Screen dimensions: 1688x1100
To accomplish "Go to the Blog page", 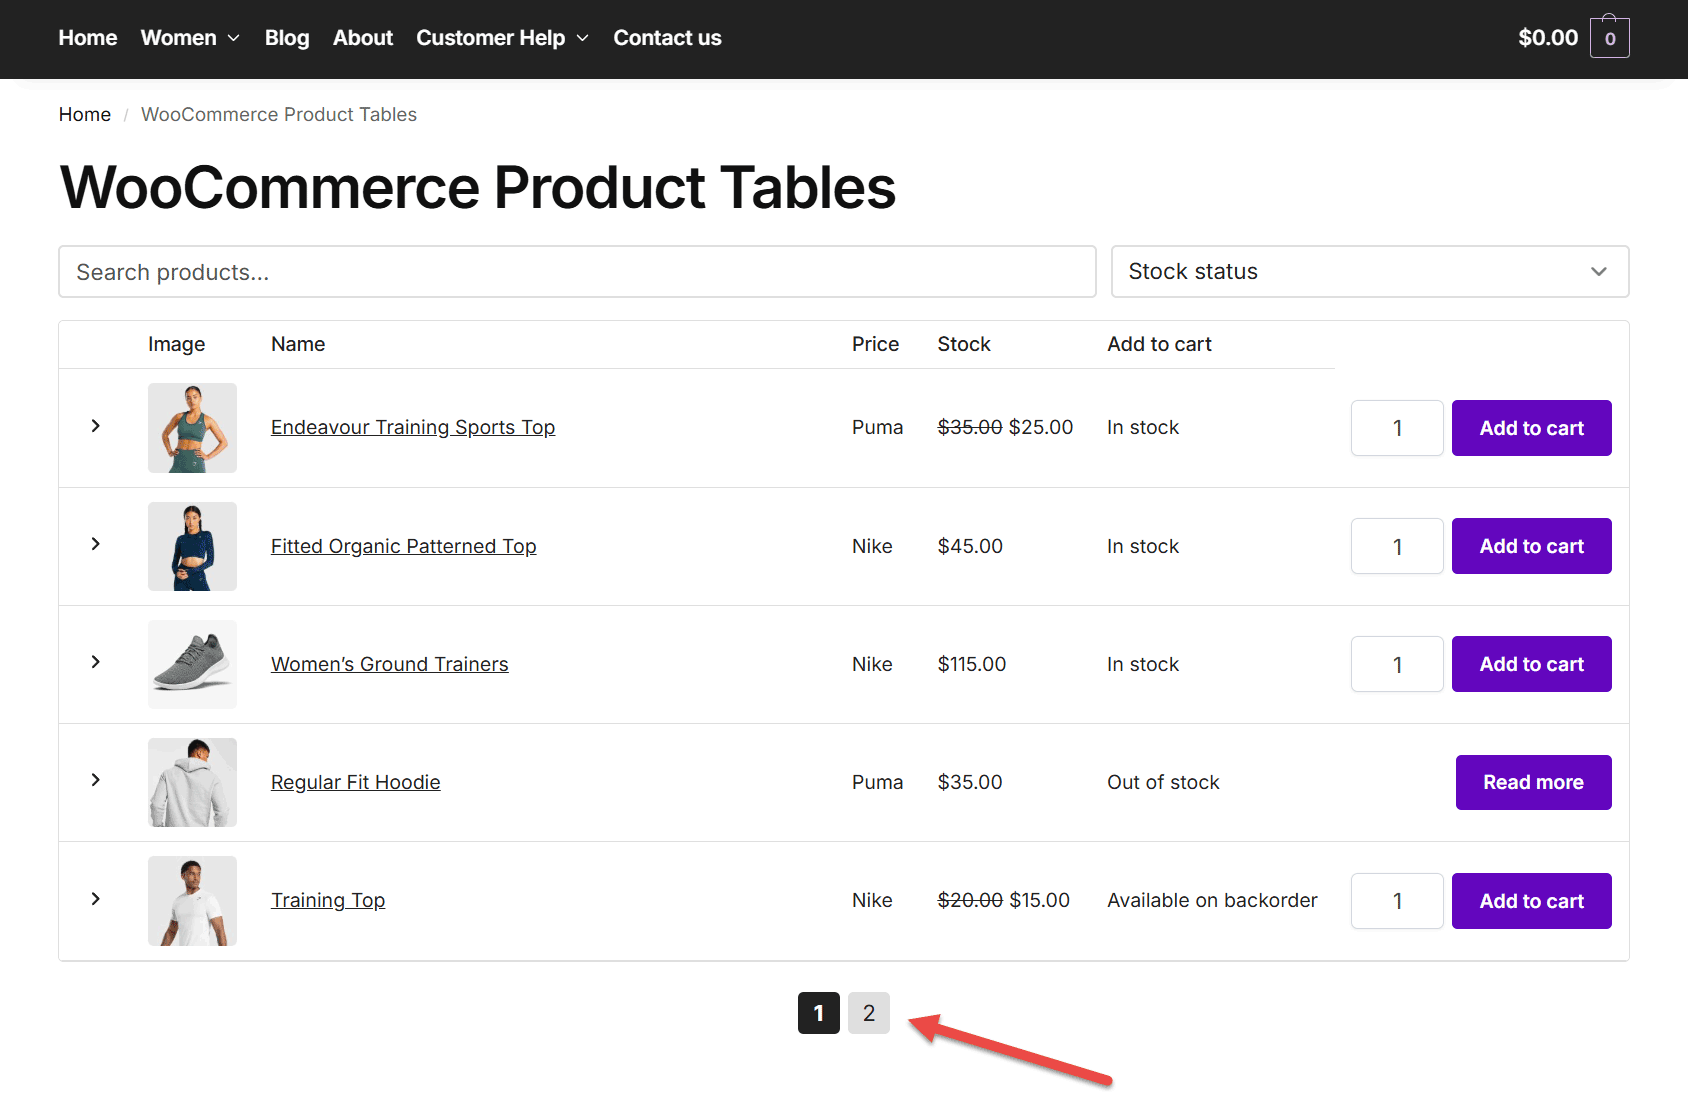I will coord(286,37).
